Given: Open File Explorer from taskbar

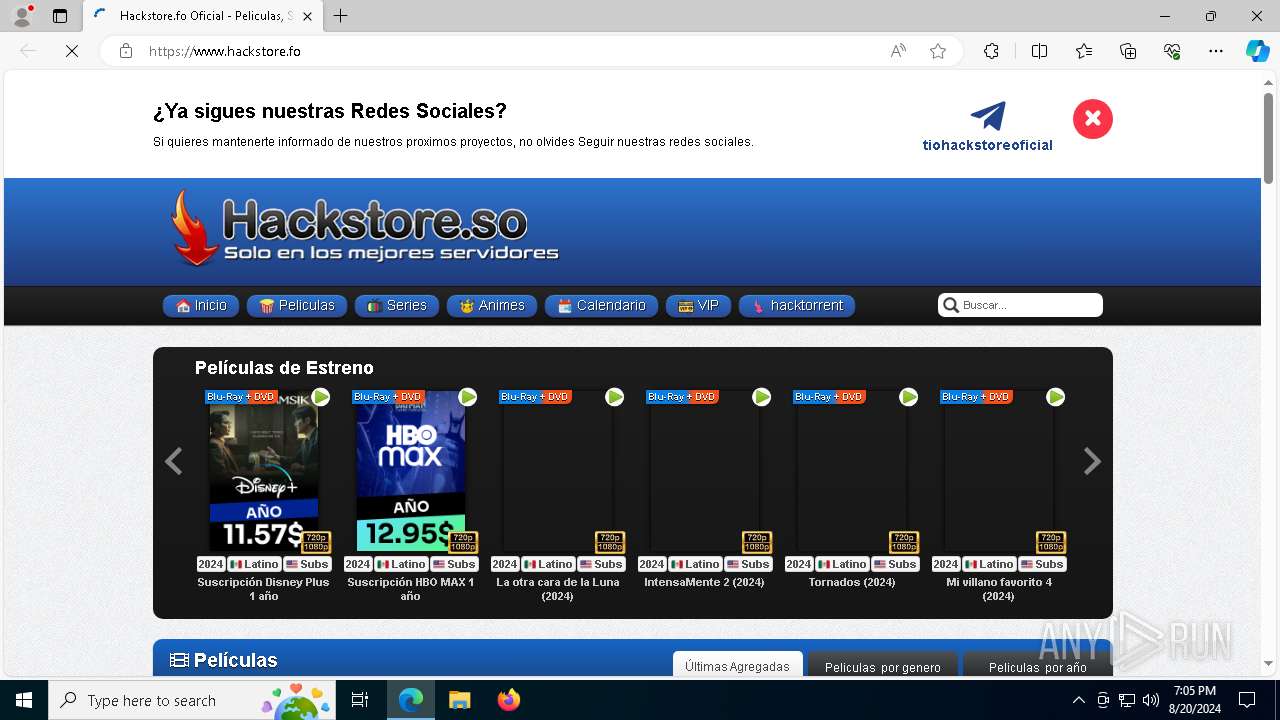Looking at the screenshot, I should pos(459,700).
